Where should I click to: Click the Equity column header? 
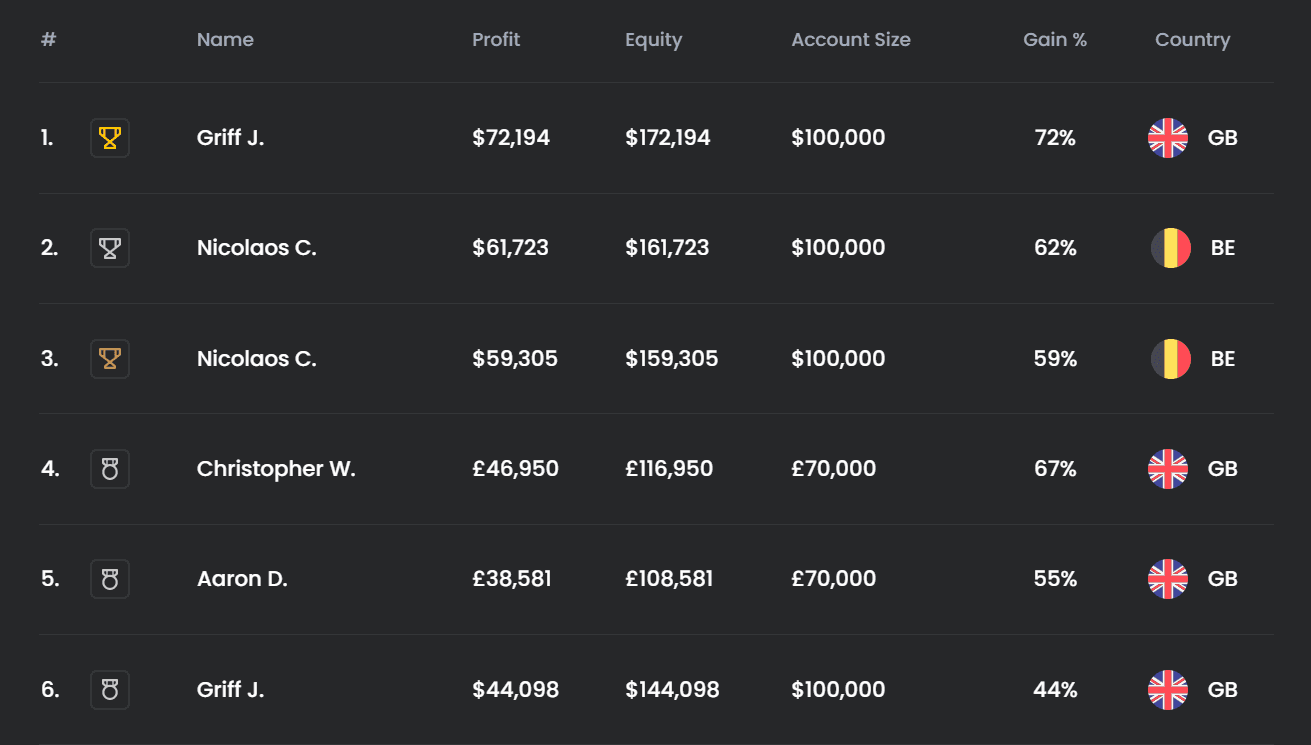point(653,40)
